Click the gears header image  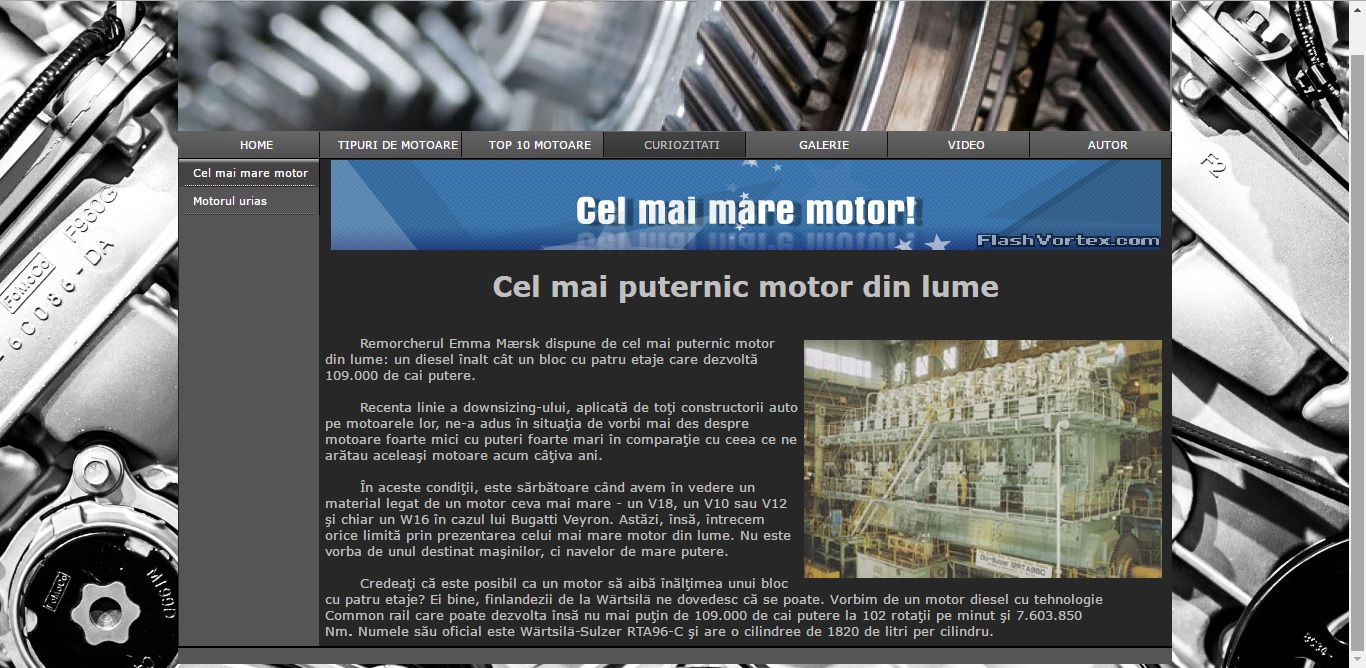click(x=673, y=65)
